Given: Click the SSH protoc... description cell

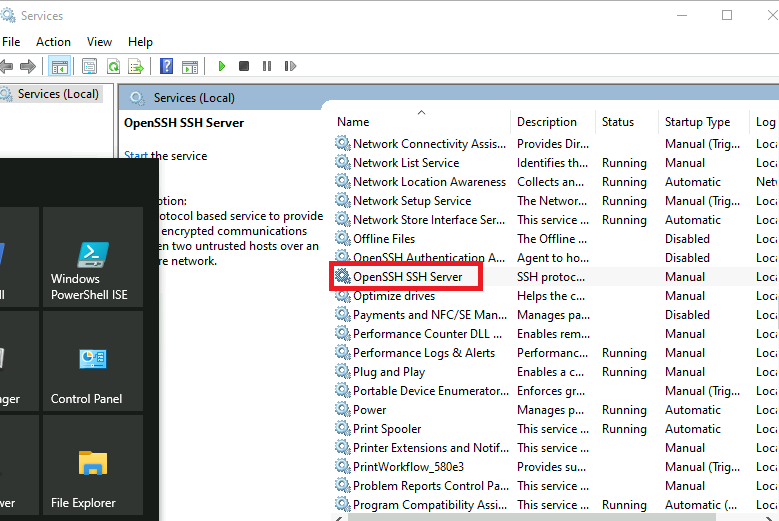Looking at the screenshot, I should (550, 277).
